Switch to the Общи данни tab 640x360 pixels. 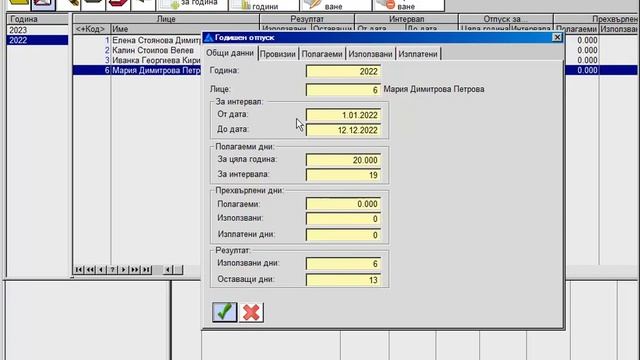[230, 53]
